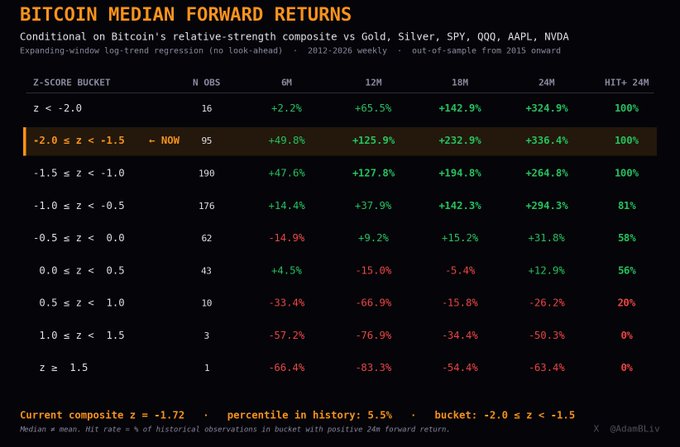680x447 pixels.
Task: Click the subtitle starting 'Conditional on Bitcoin's'
Action: 294,36
